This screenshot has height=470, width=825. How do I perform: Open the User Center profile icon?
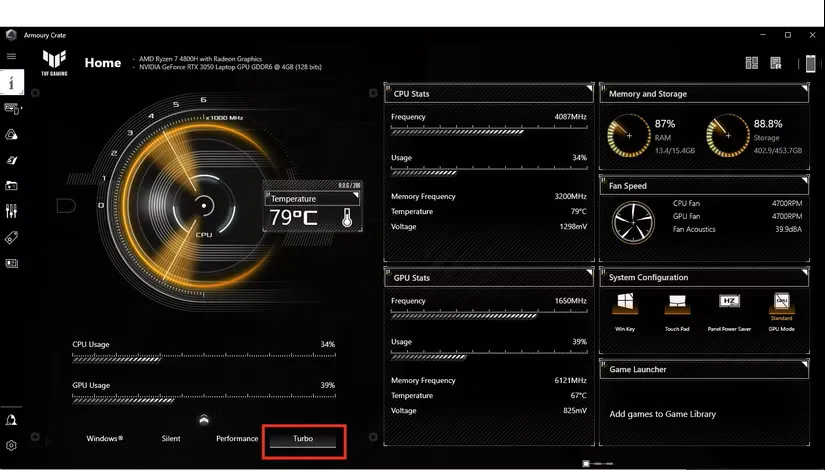pyautogui.click(x=11, y=419)
